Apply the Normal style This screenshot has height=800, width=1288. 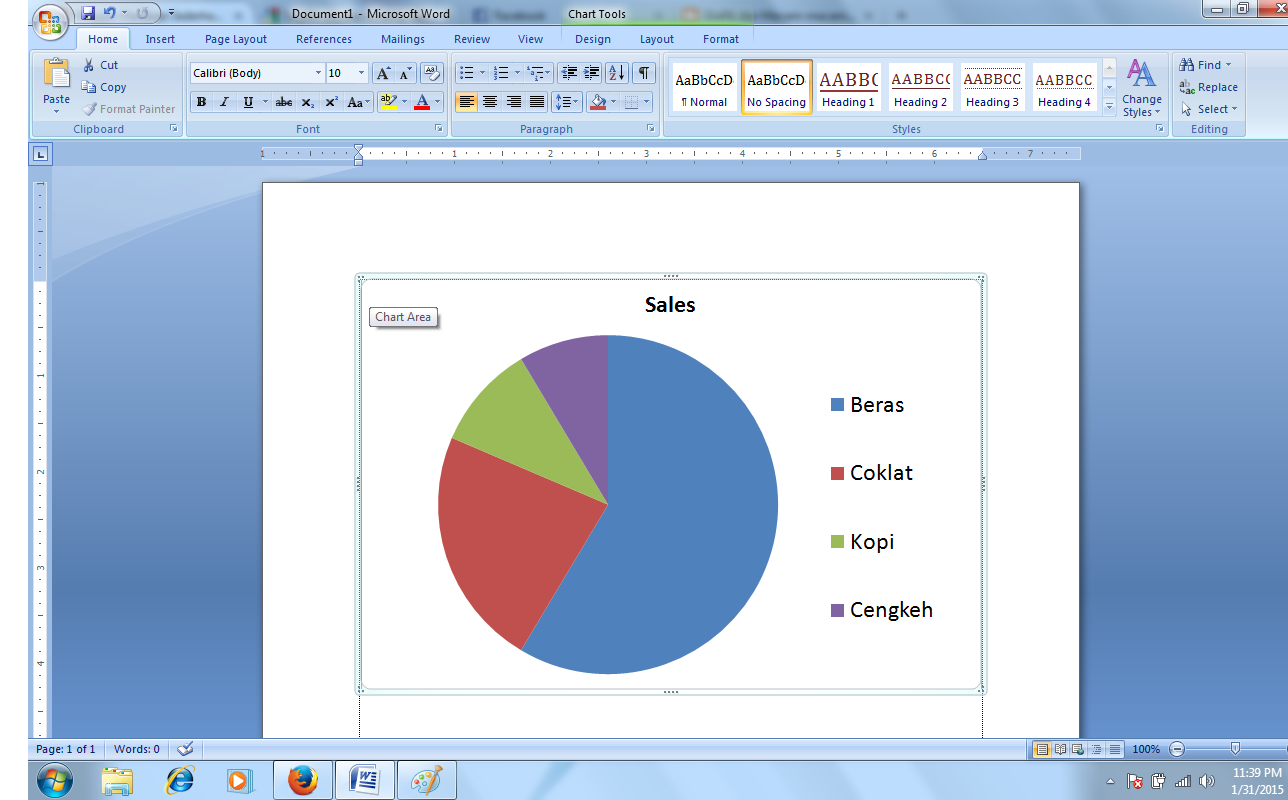pos(704,87)
